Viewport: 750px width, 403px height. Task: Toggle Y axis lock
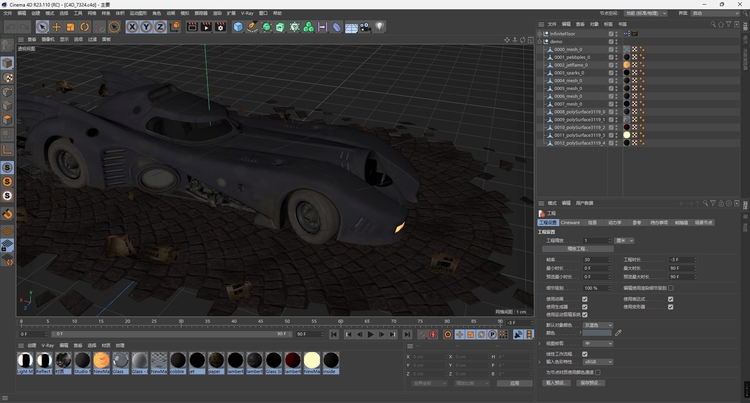coord(146,27)
